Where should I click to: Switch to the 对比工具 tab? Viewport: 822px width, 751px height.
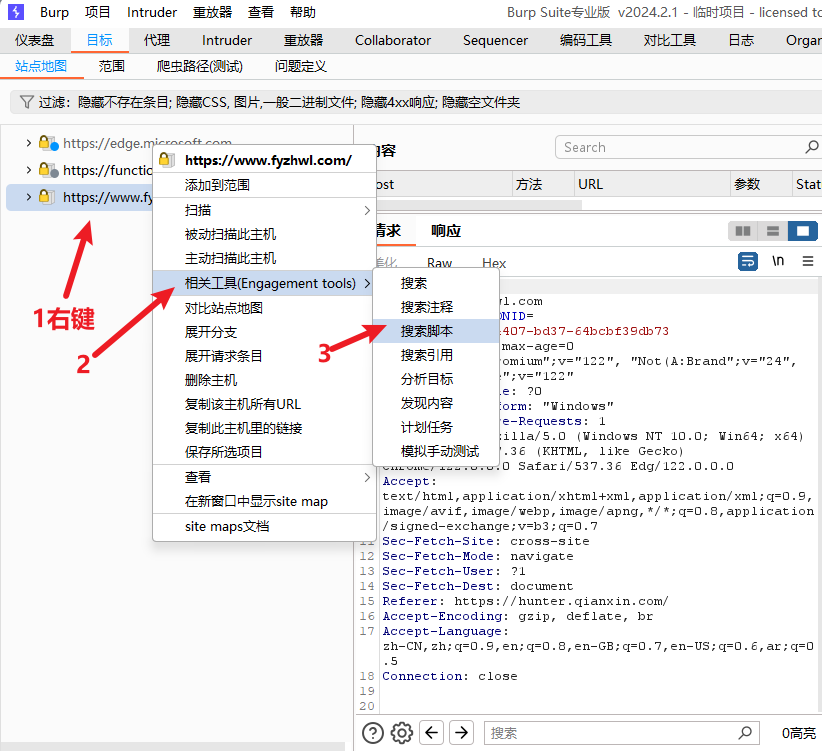pyautogui.click(x=669, y=40)
